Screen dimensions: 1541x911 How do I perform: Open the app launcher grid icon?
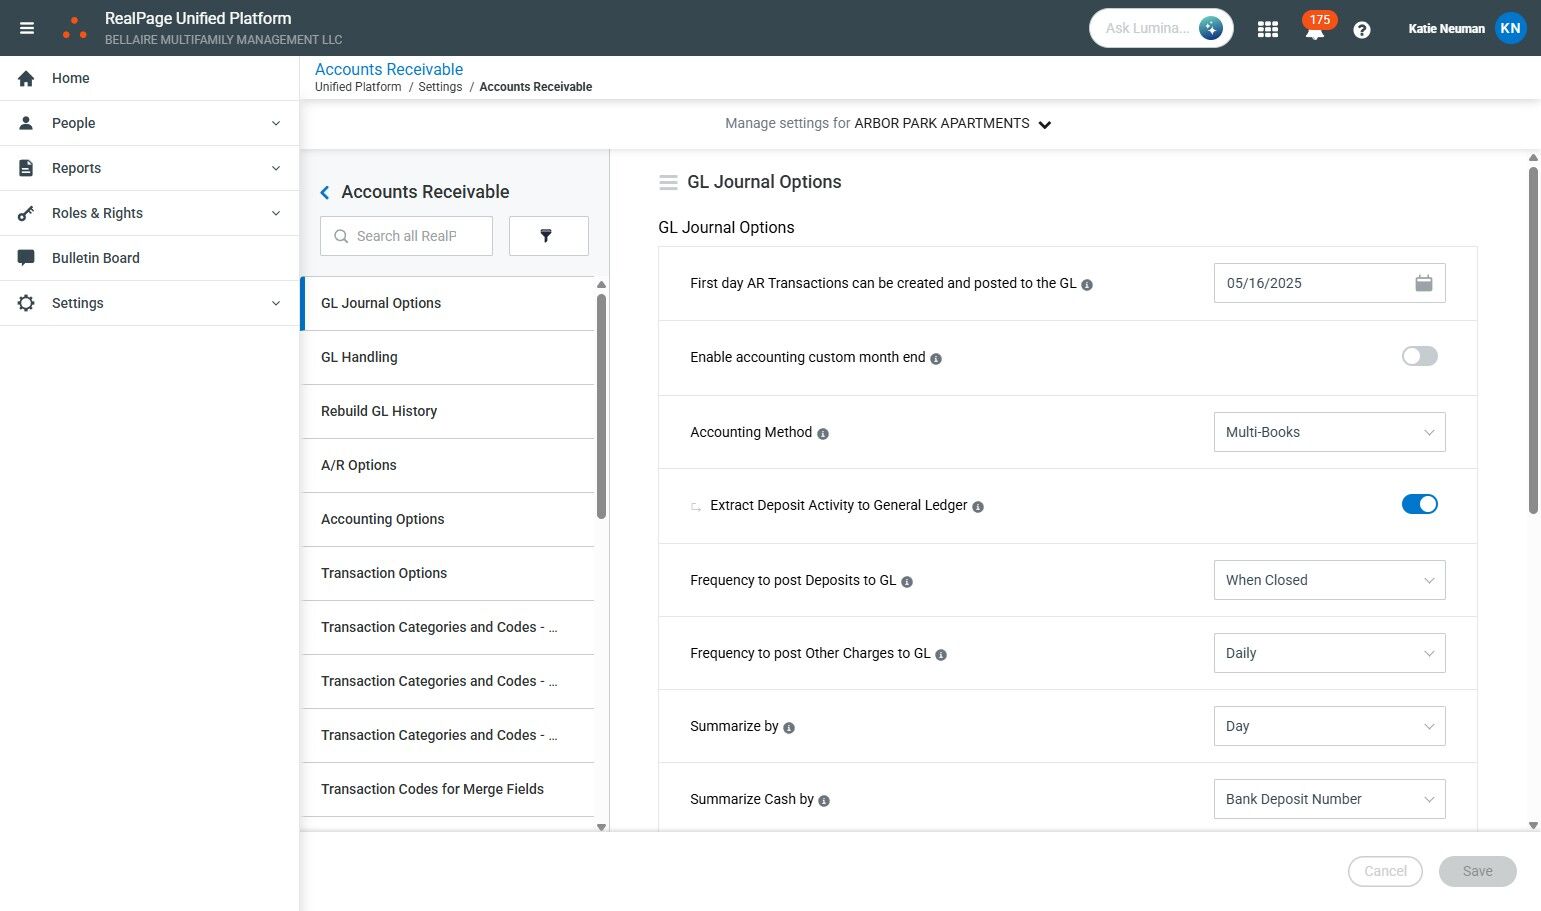(1268, 29)
